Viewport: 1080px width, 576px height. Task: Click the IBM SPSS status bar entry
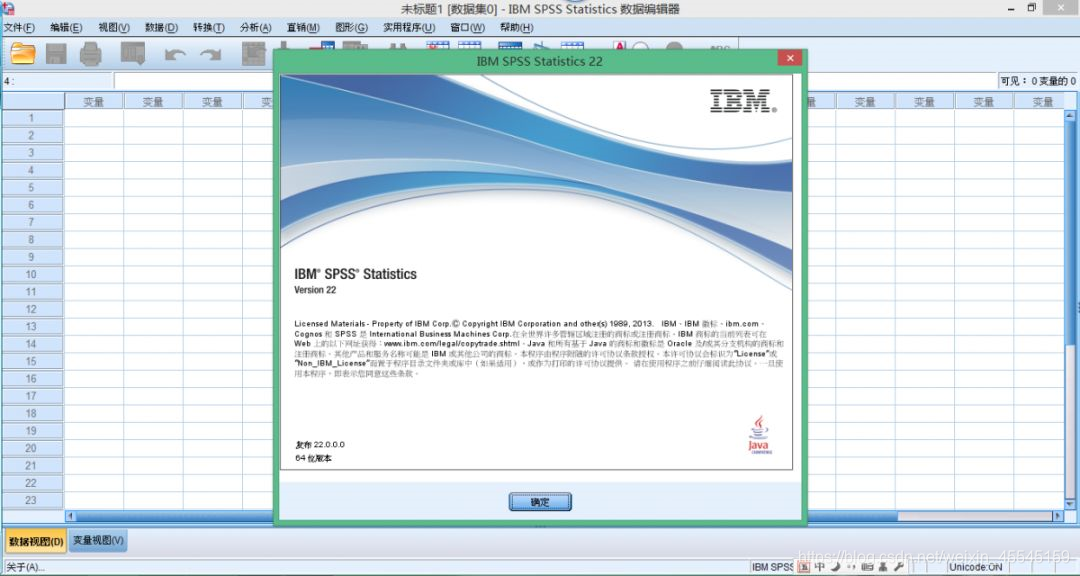[773, 567]
